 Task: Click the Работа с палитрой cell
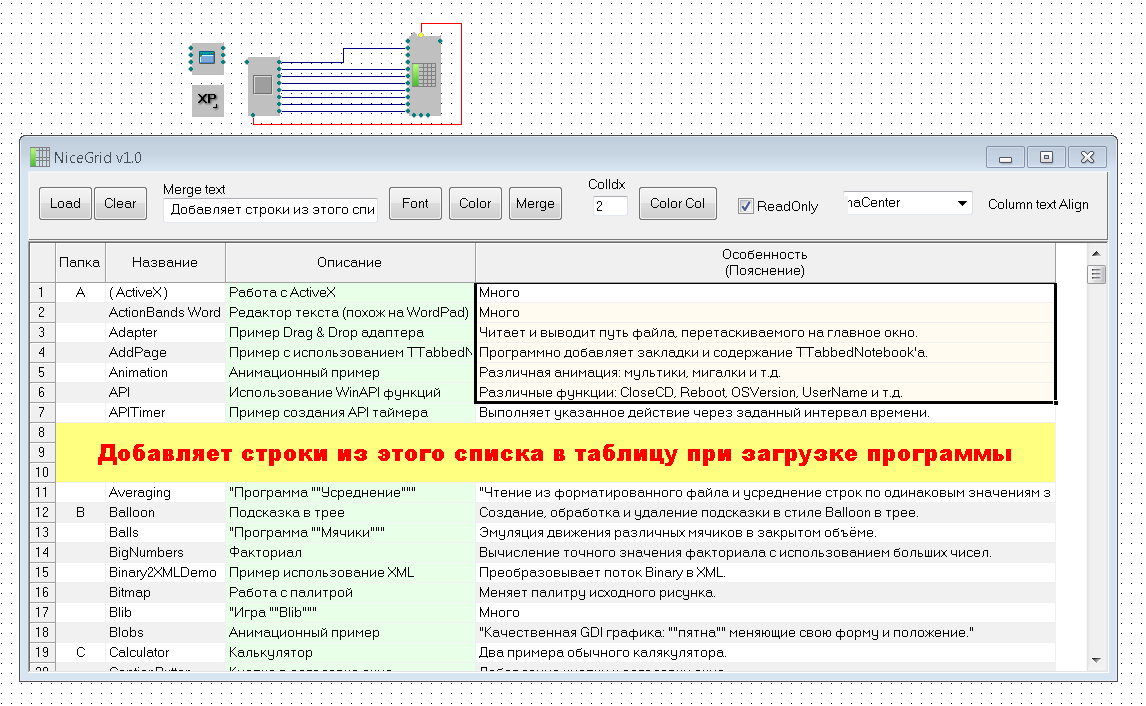click(350, 593)
